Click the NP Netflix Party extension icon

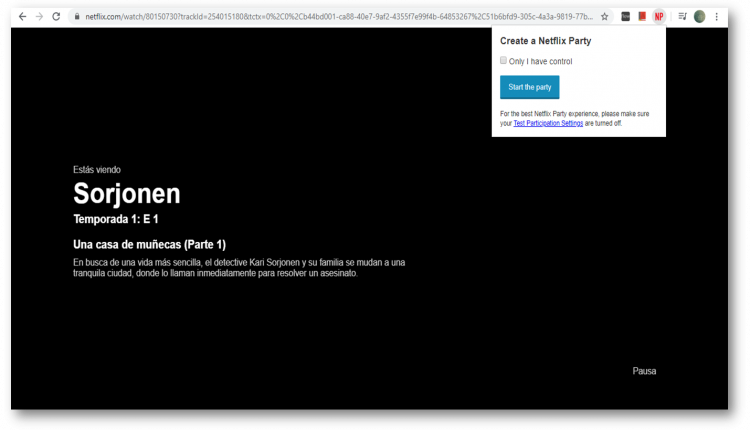coord(659,17)
